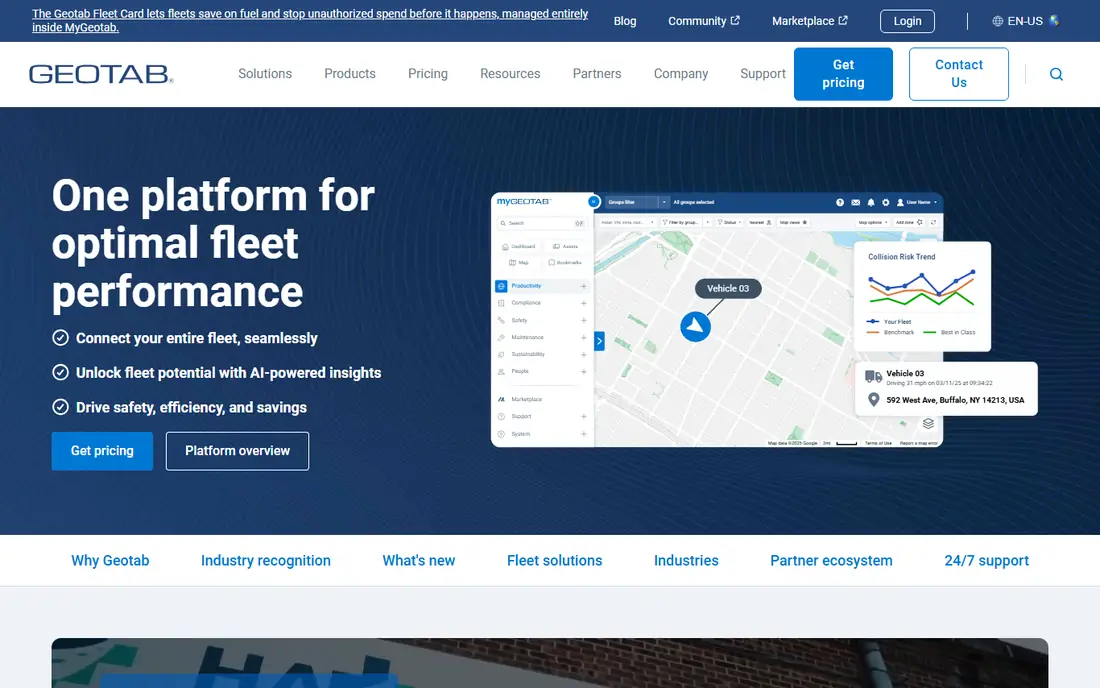
Task: Click the settings gear icon in MyGeotab mockup
Action: coord(885,202)
